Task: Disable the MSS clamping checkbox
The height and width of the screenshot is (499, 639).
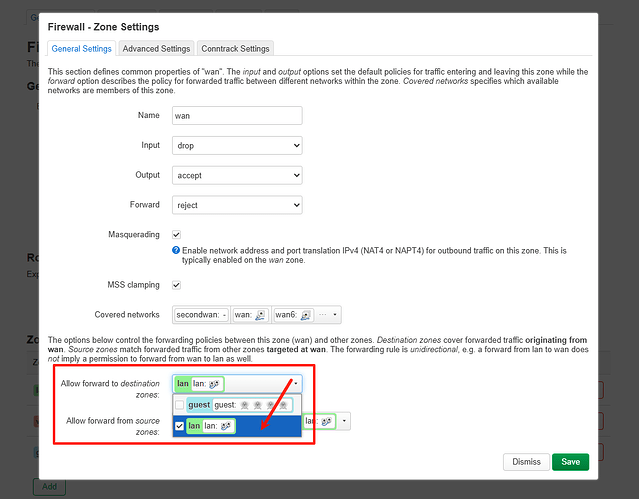Action: (177, 285)
